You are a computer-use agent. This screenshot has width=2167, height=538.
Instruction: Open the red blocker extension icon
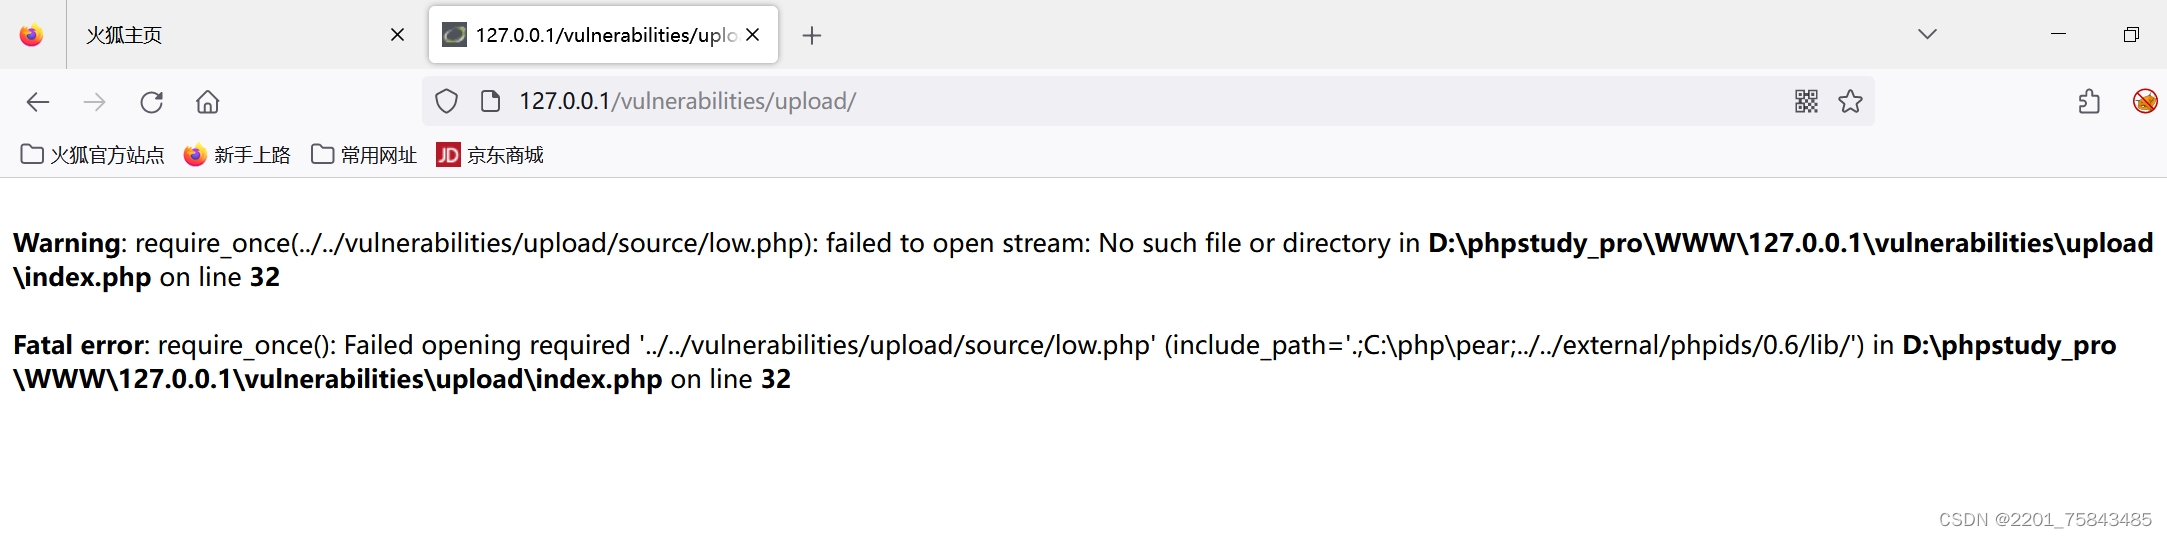[x=2144, y=101]
